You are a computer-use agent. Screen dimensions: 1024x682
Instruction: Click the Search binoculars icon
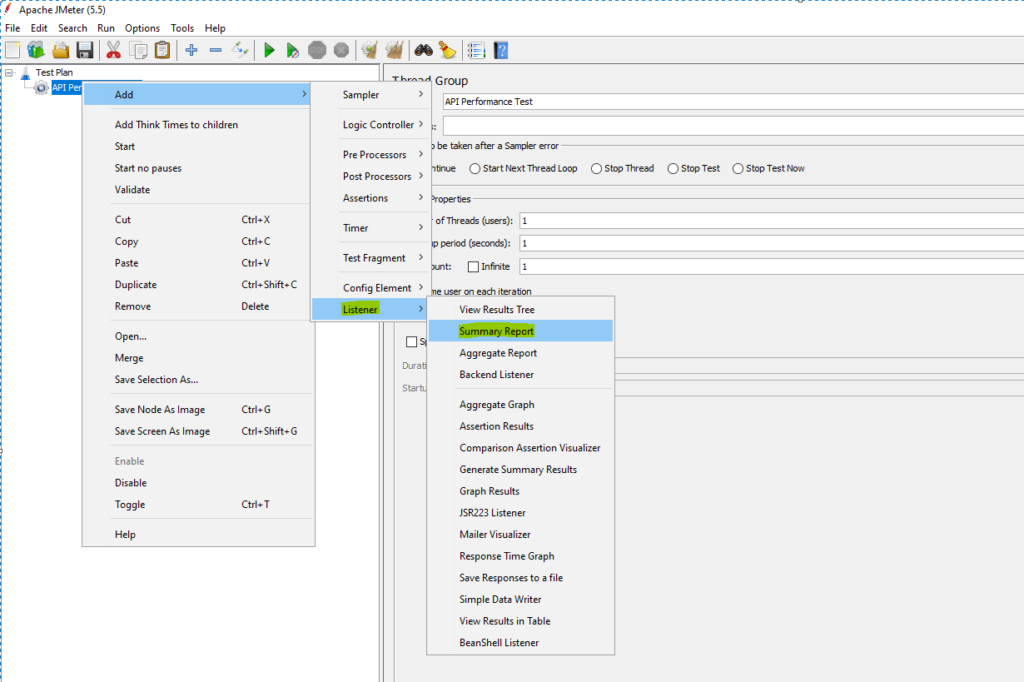[x=423, y=50]
